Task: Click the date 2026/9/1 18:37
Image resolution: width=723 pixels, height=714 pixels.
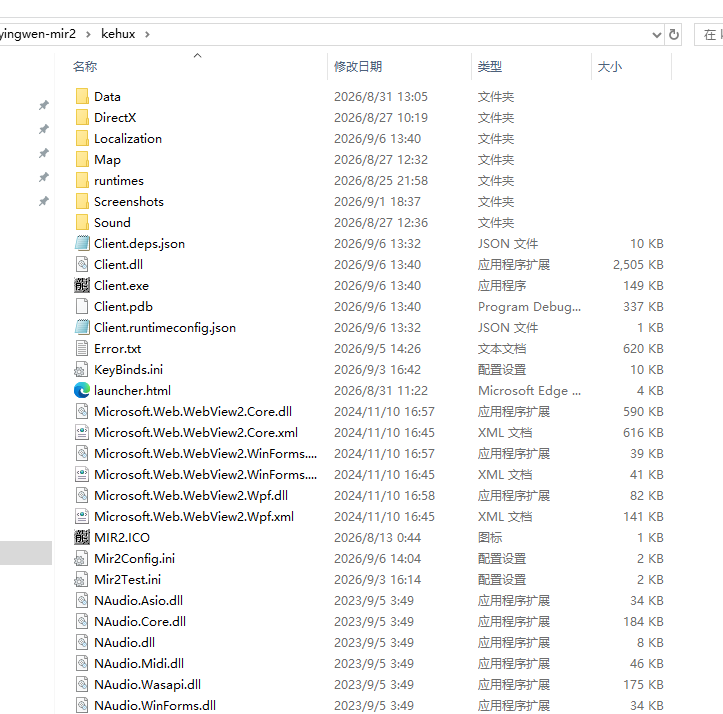Action: pyautogui.click(x=377, y=202)
